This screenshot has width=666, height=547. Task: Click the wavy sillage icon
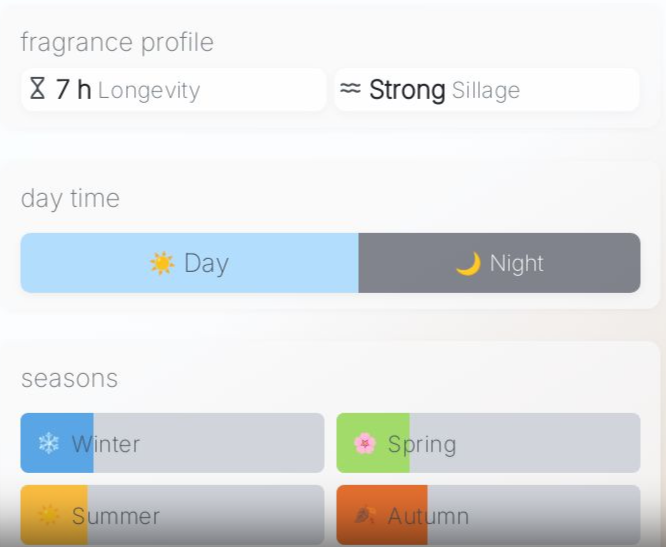tap(350, 89)
